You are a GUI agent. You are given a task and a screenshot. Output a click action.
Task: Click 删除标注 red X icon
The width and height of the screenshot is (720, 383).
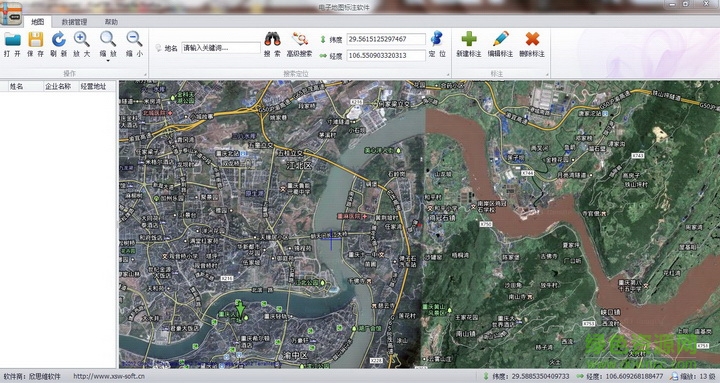[532, 39]
